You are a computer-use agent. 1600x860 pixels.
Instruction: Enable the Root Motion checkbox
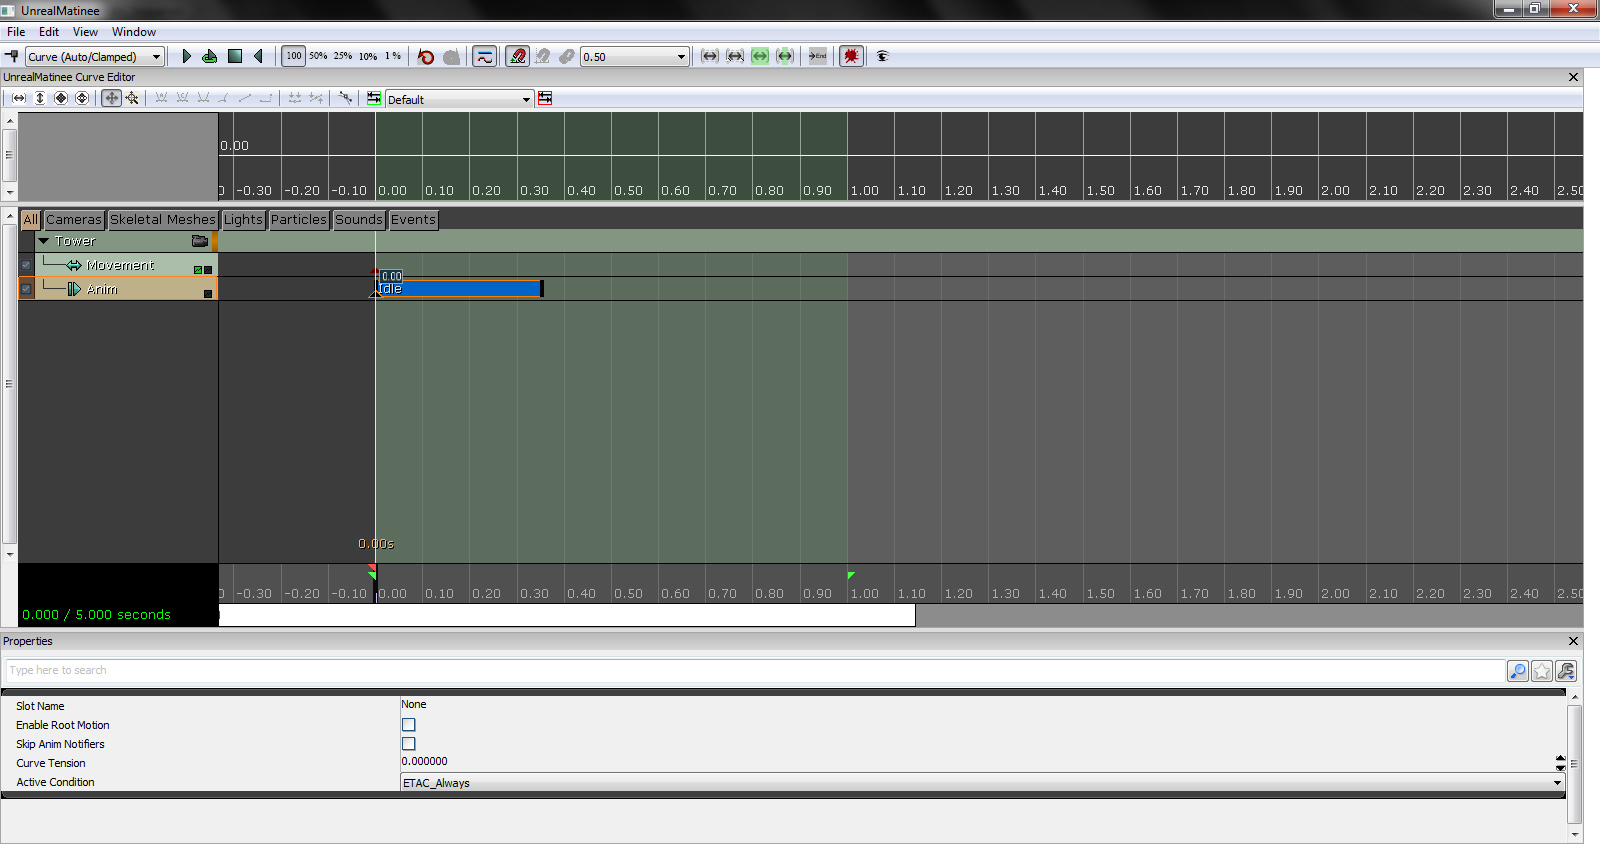pyautogui.click(x=408, y=725)
